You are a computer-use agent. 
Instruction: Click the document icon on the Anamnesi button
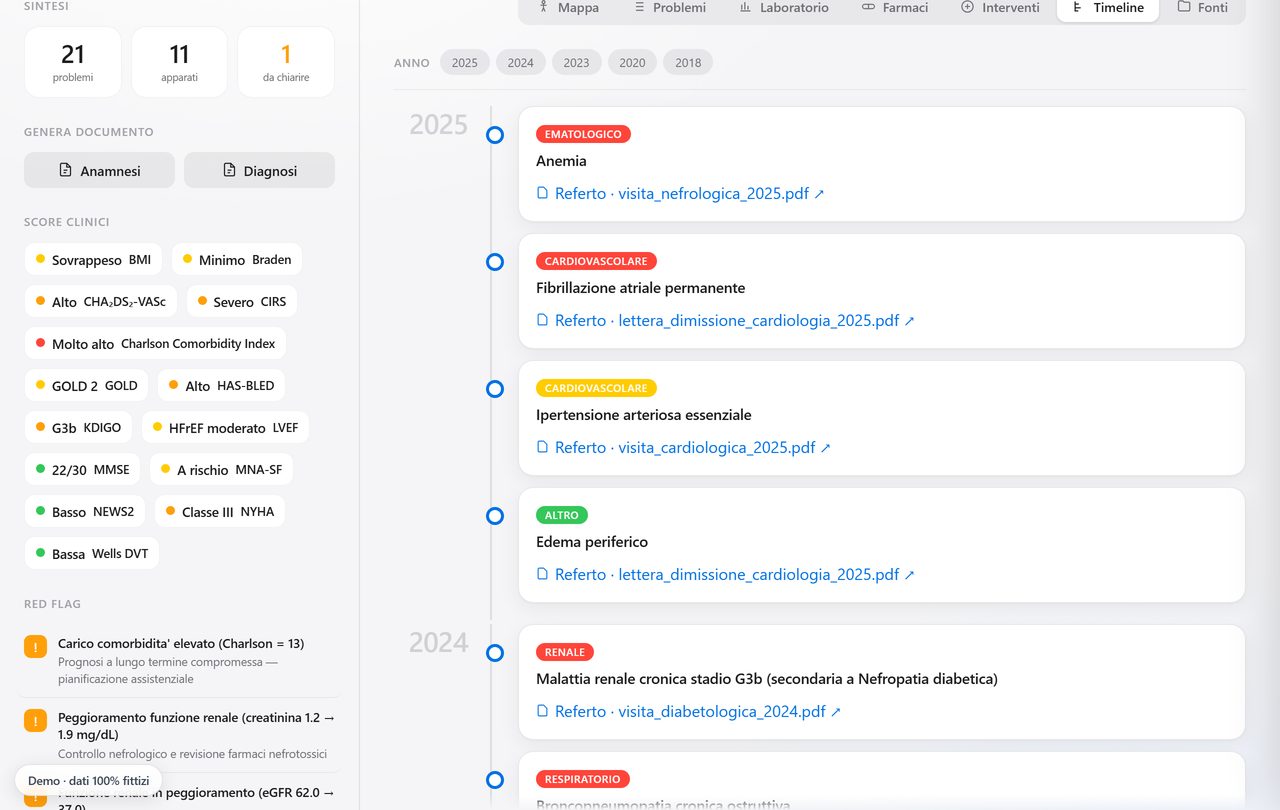[65, 170]
